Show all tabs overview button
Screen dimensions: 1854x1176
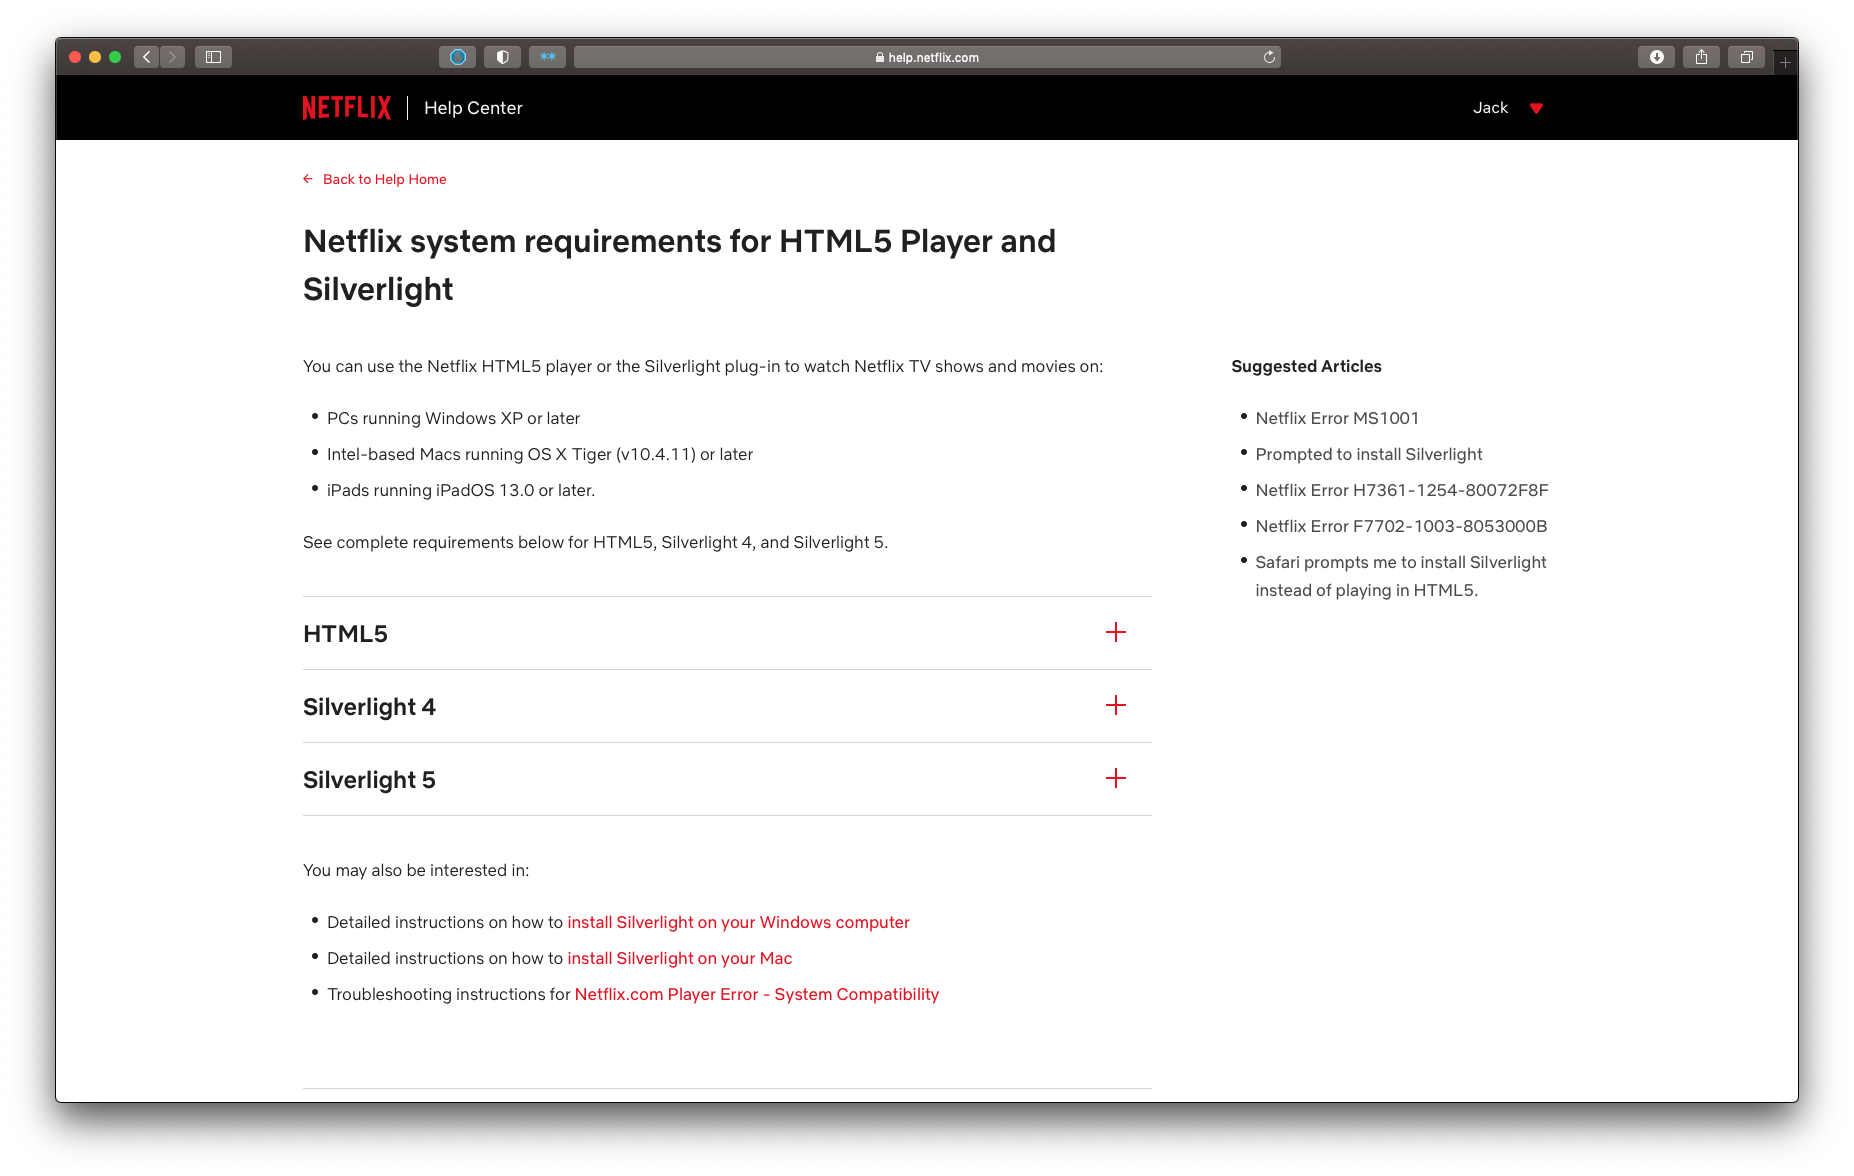click(x=1746, y=57)
